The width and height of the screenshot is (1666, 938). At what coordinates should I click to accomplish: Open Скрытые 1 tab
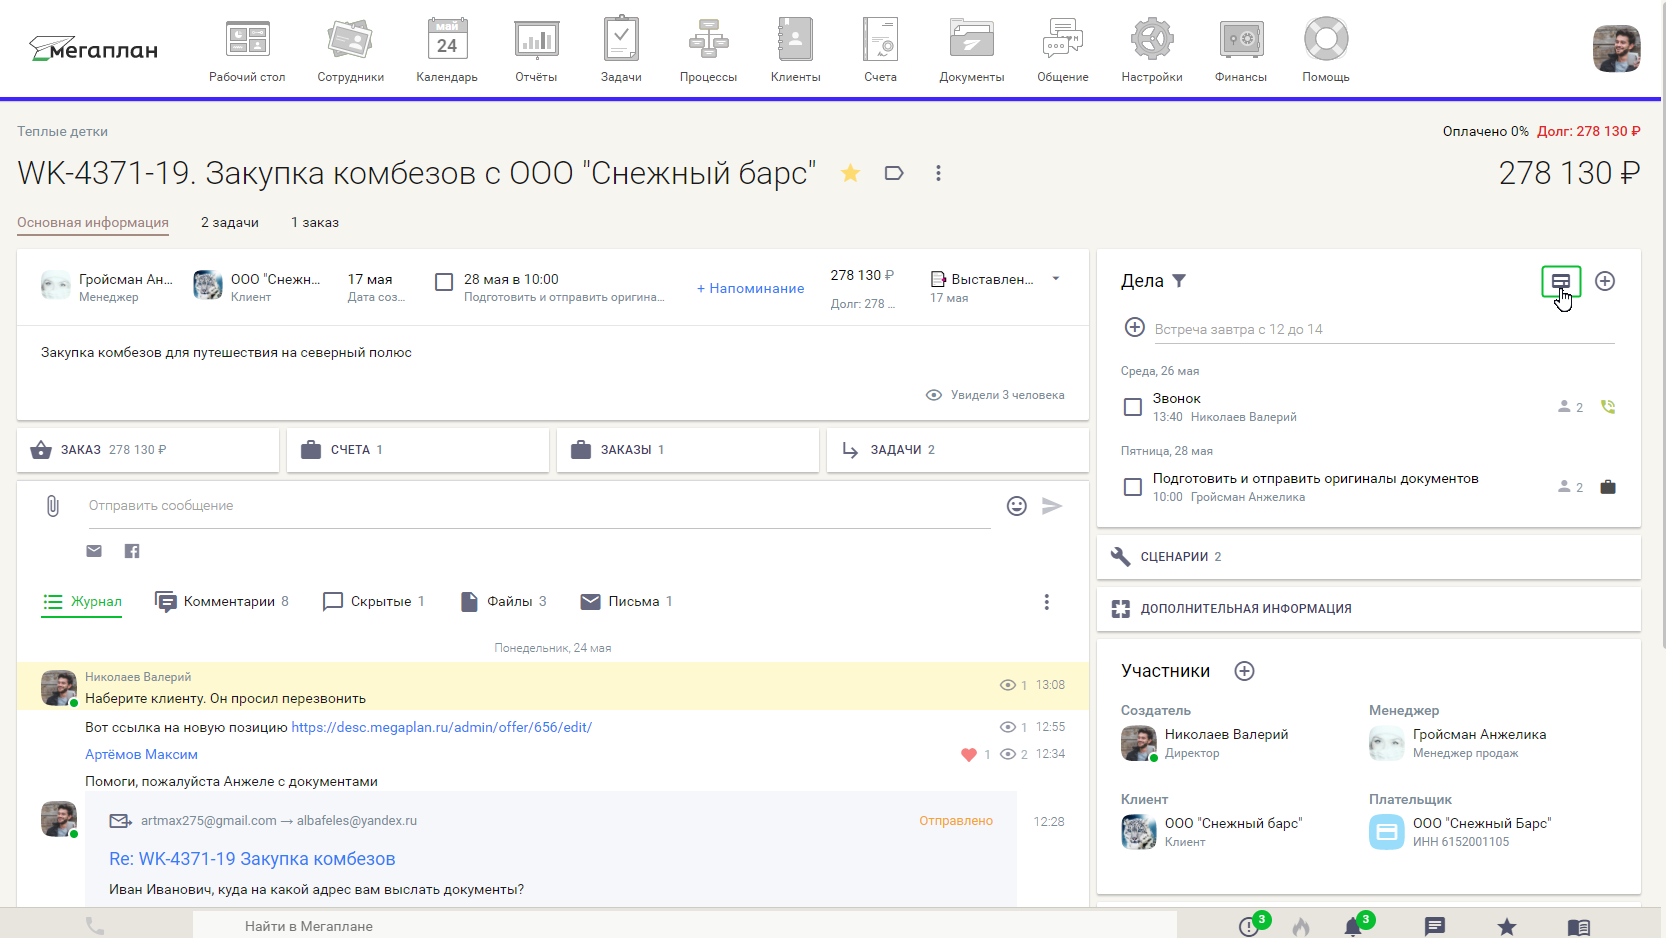click(x=373, y=601)
